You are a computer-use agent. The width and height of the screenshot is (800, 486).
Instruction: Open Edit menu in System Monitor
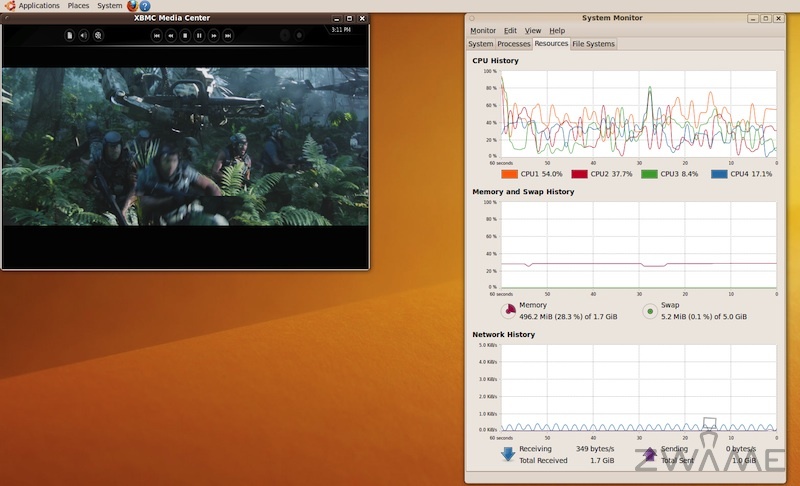point(510,31)
